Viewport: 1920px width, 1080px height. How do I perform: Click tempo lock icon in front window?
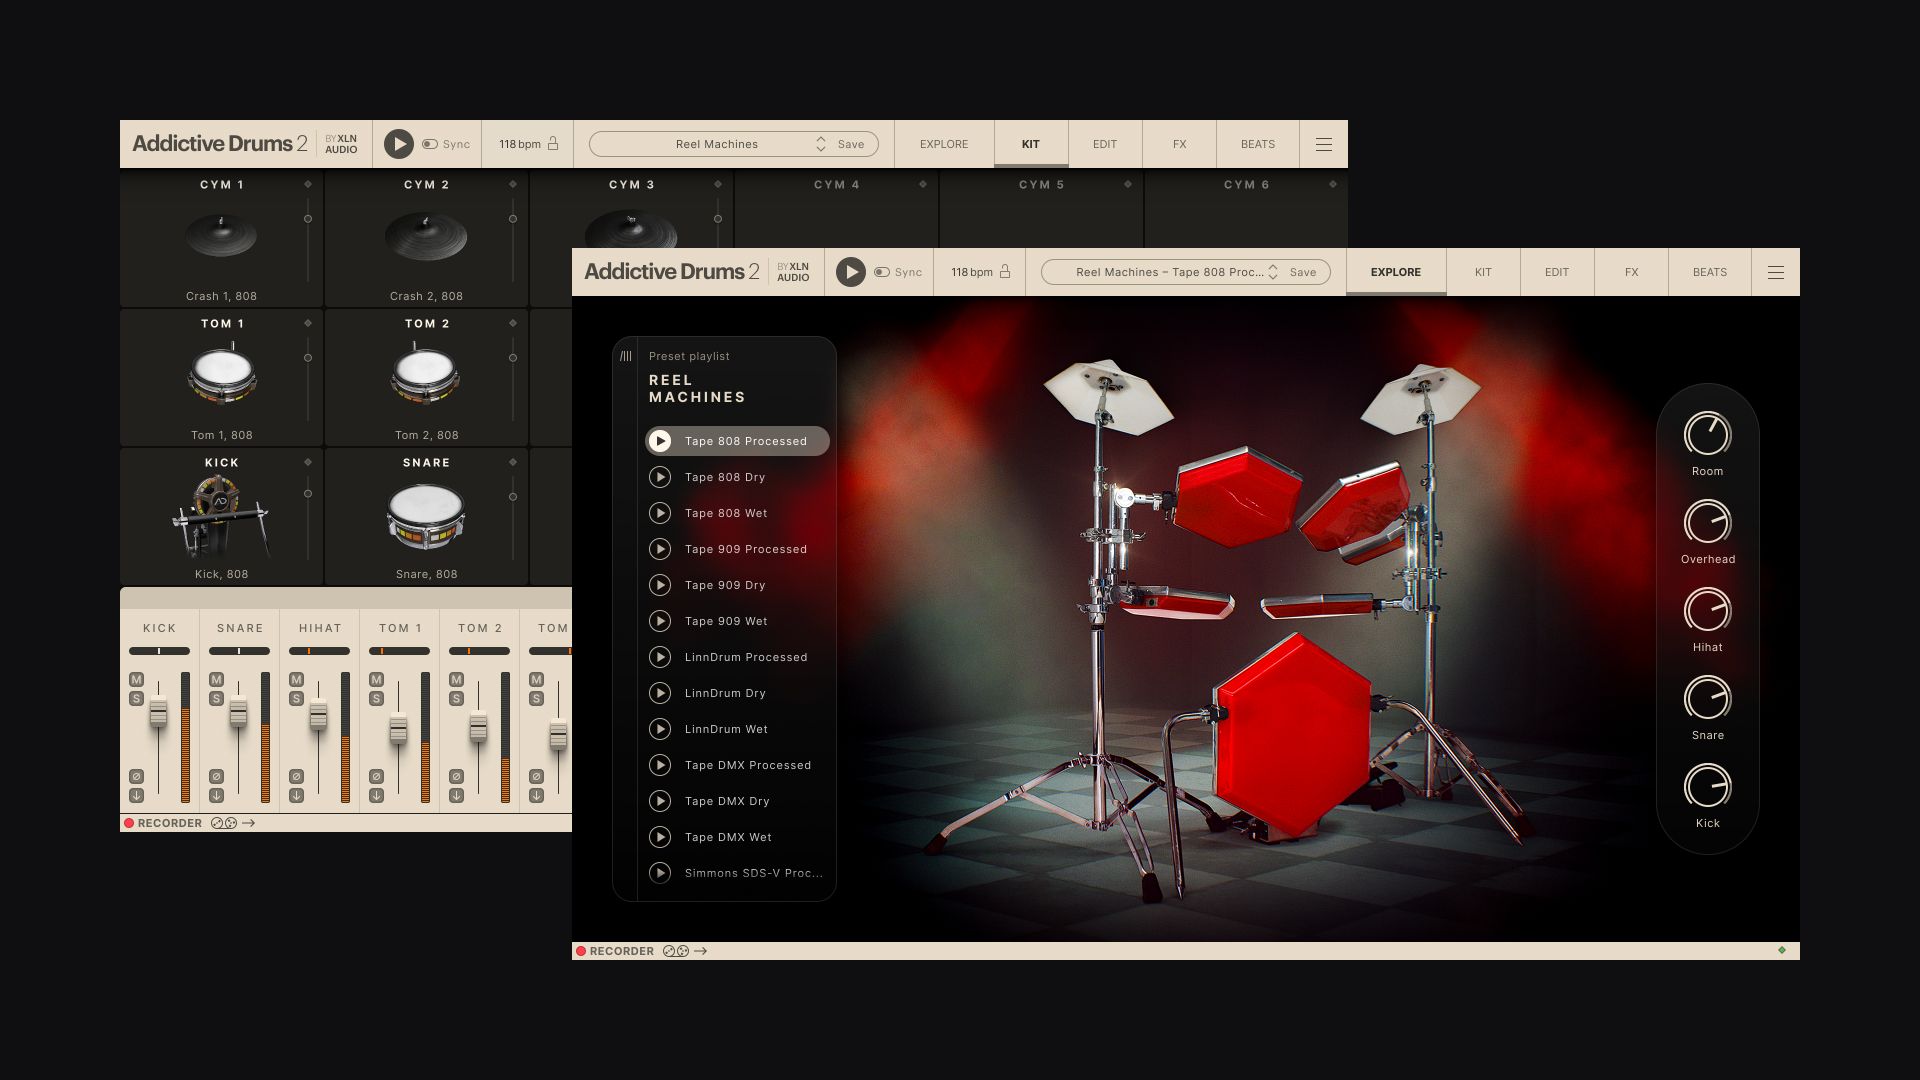click(1005, 271)
